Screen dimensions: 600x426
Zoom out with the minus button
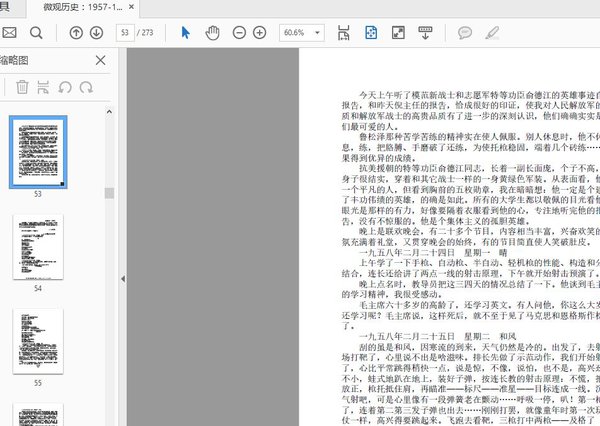[239, 33]
